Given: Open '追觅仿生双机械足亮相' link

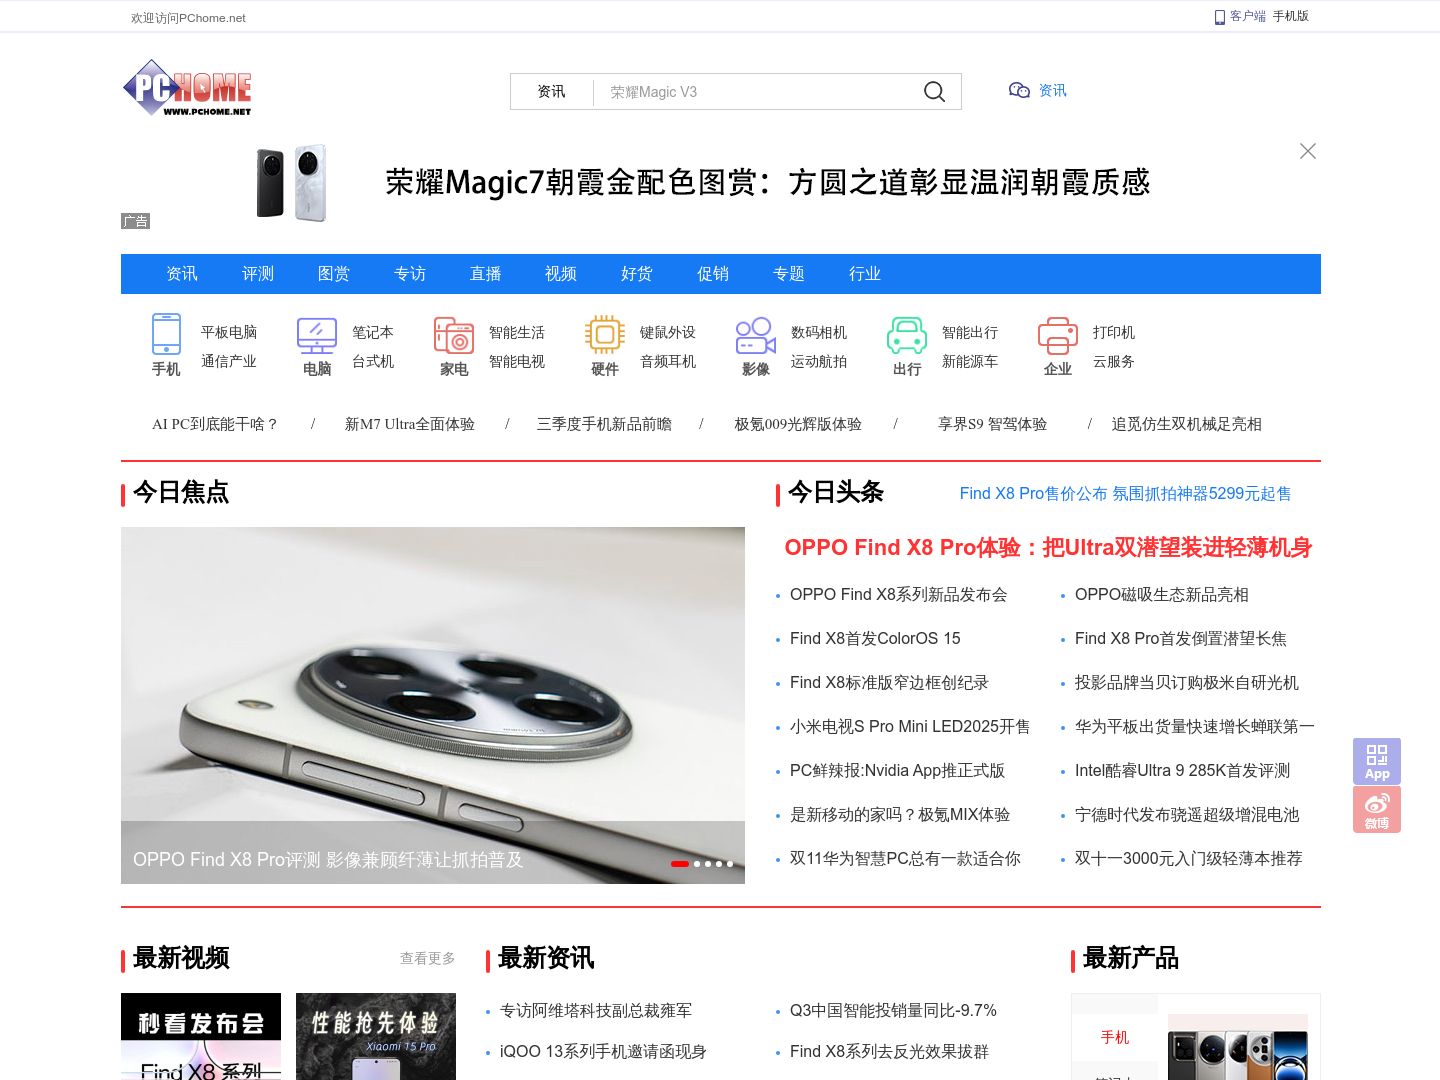Looking at the screenshot, I should coord(1187,424).
